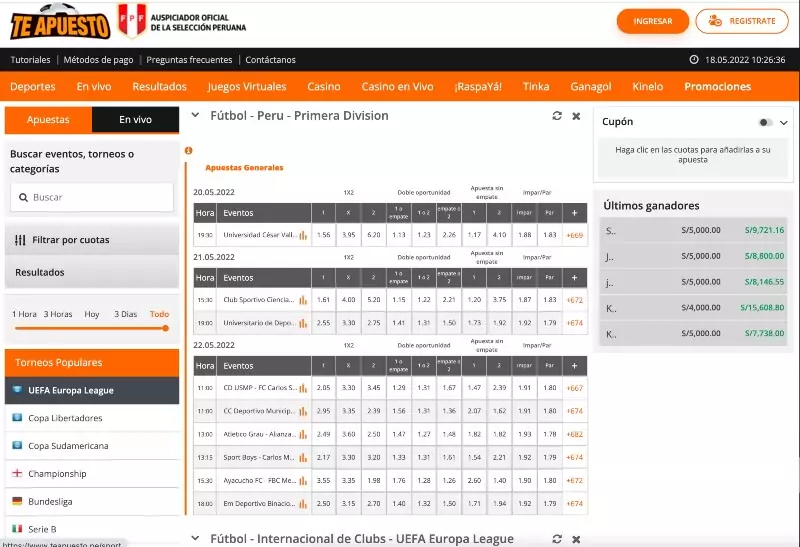The width and height of the screenshot is (800, 547).
Task: Click the INGRESAR button
Action: [653, 21]
